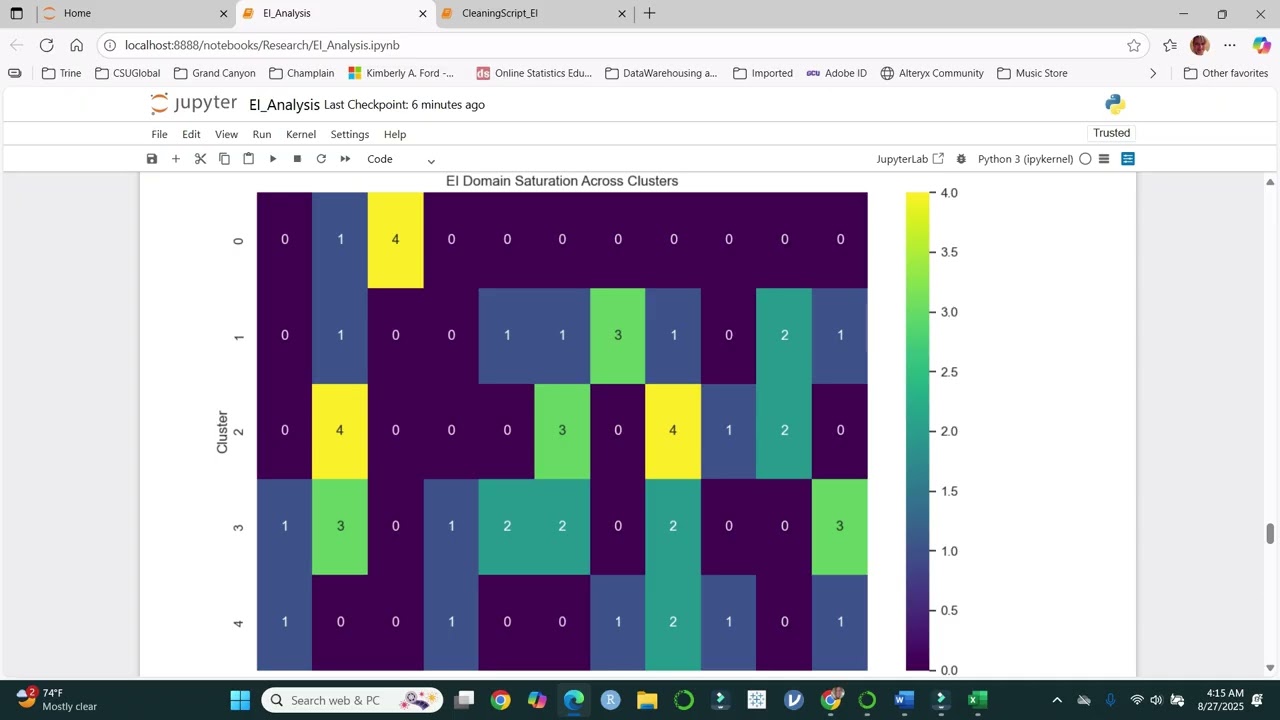This screenshot has width=1280, height=720.
Task: Enable the debugger bug icon
Action: pyautogui.click(x=961, y=159)
